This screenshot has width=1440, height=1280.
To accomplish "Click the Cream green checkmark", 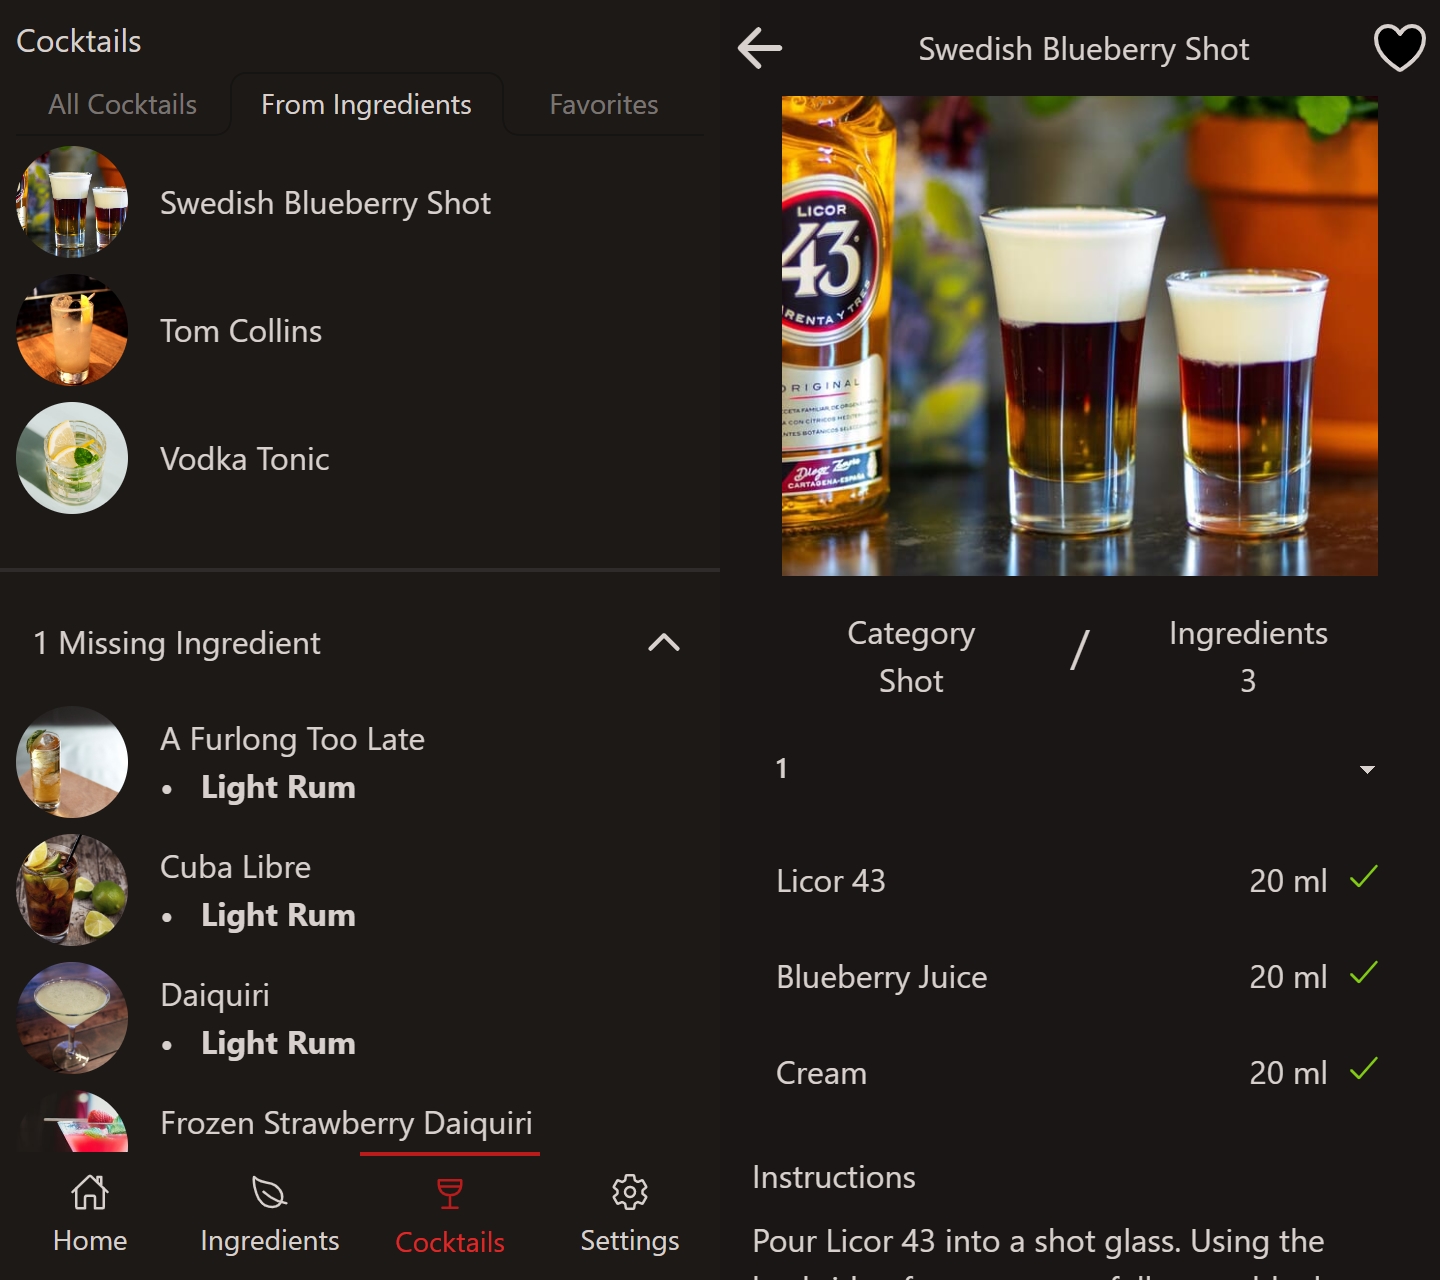I will 1363,1070.
